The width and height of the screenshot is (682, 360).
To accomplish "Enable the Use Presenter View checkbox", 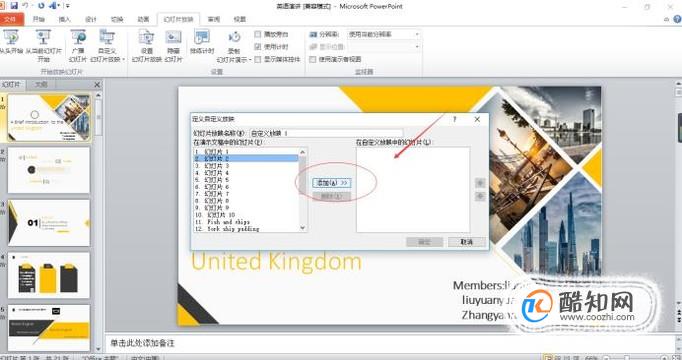I will tap(313, 59).
